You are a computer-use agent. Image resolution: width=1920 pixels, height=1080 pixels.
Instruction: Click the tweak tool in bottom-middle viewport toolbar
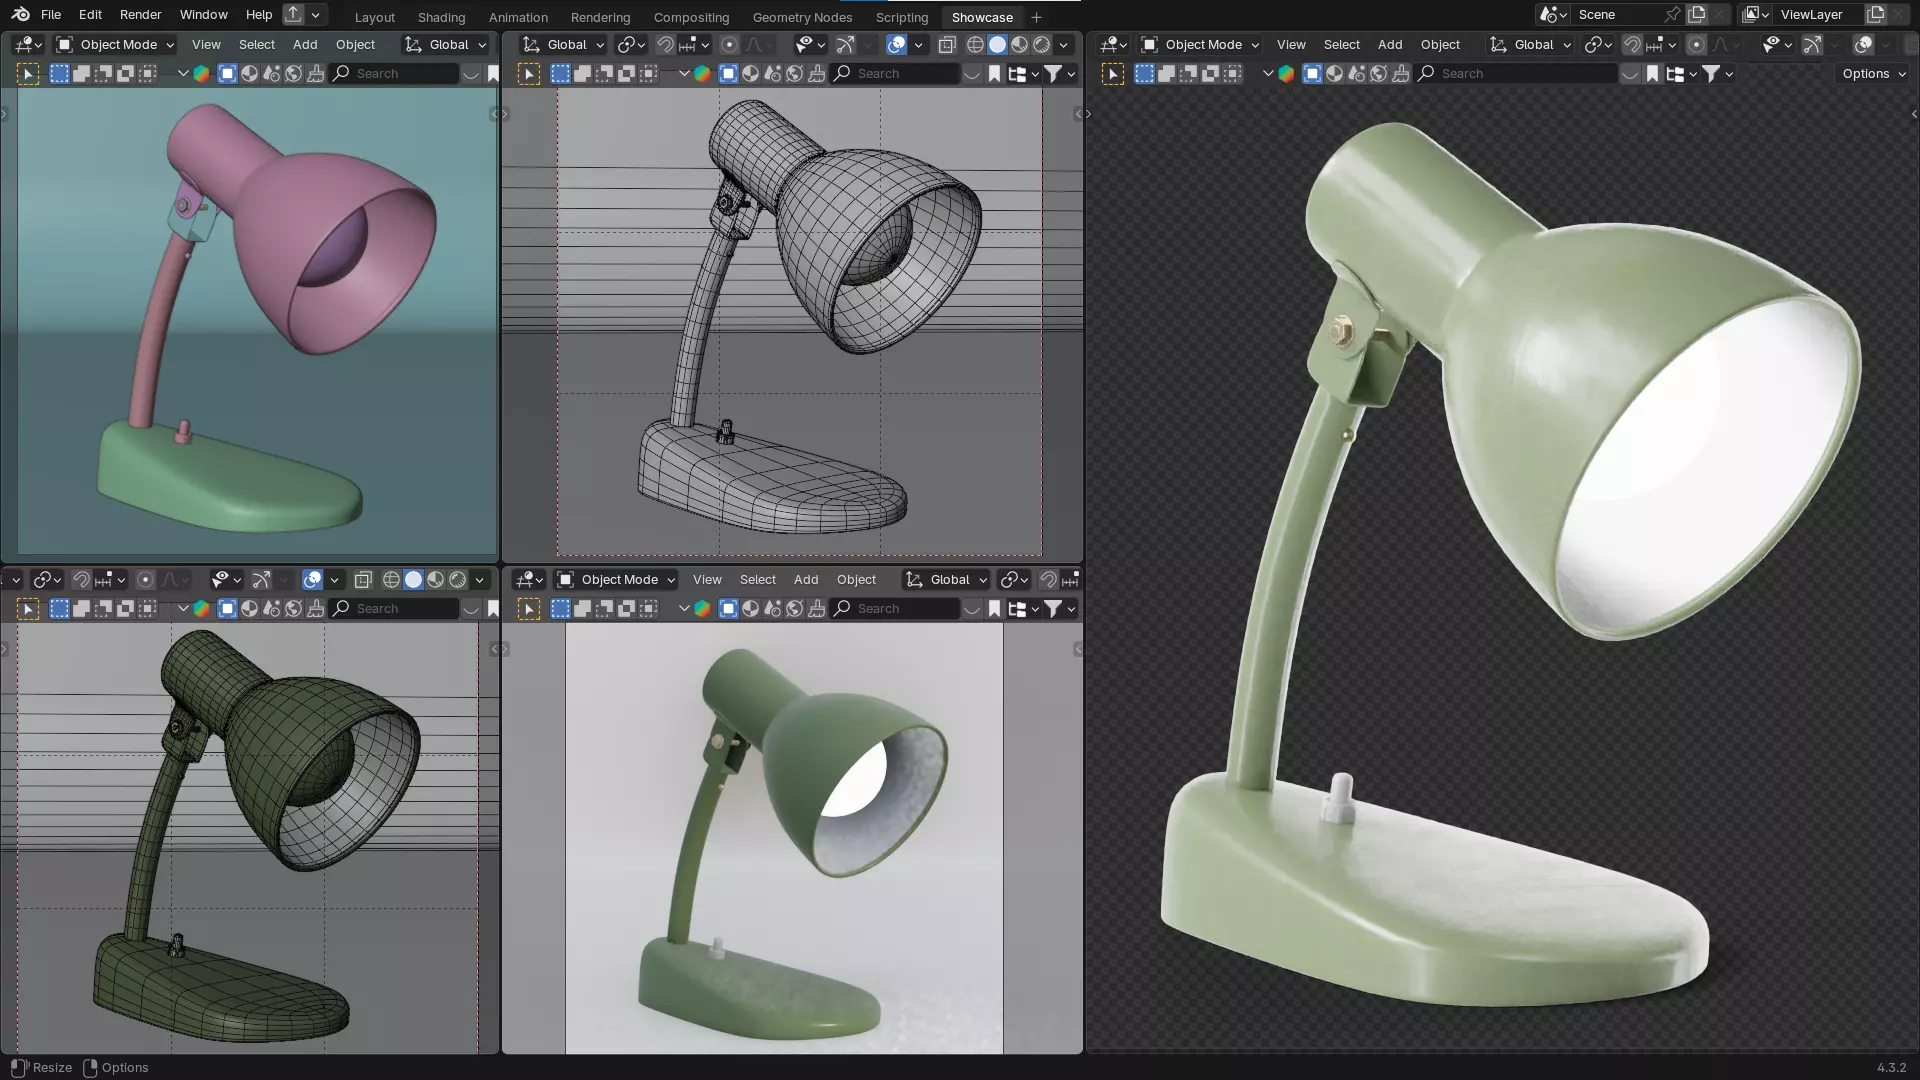[x=529, y=608]
